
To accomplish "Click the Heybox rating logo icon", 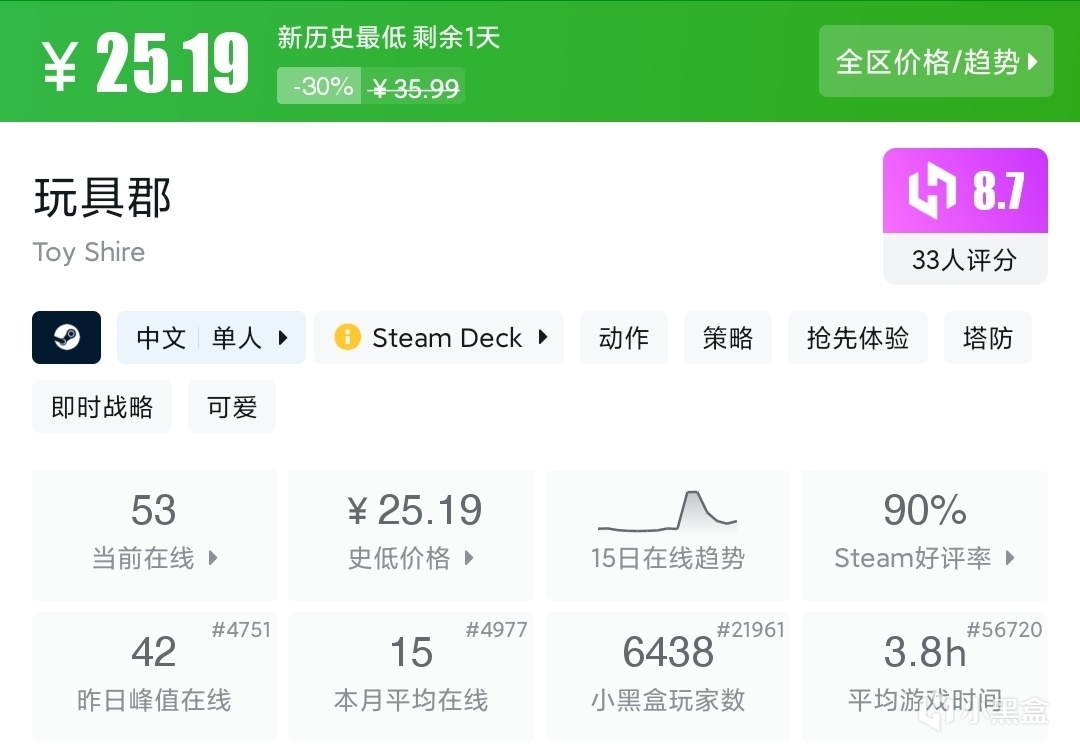I will [932, 191].
